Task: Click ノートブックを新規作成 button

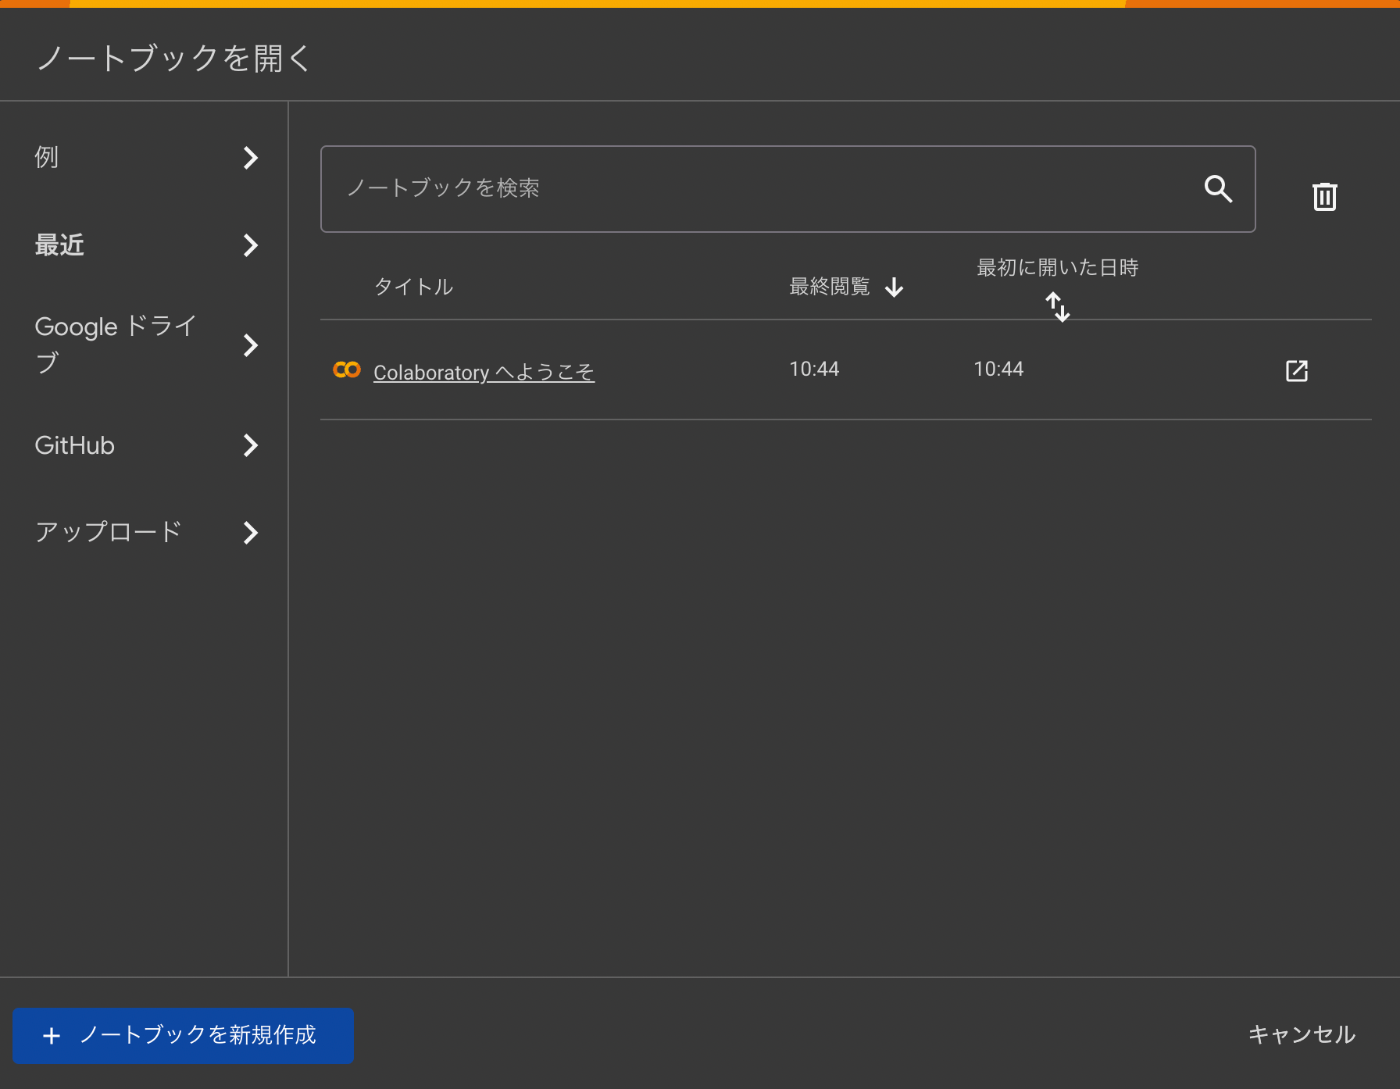Action: tap(183, 1035)
